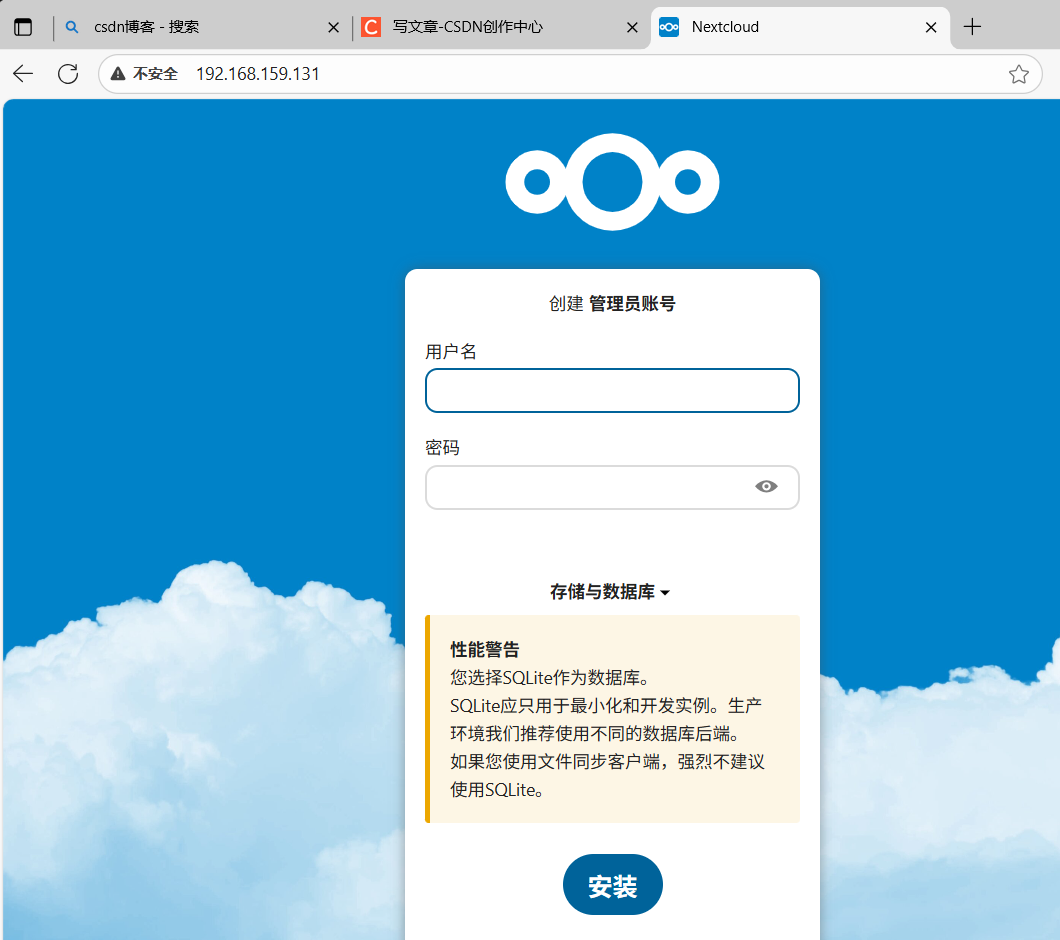1060x940 pixels.
Task: Bookmark this page with the star icon
Action: 1019,74
